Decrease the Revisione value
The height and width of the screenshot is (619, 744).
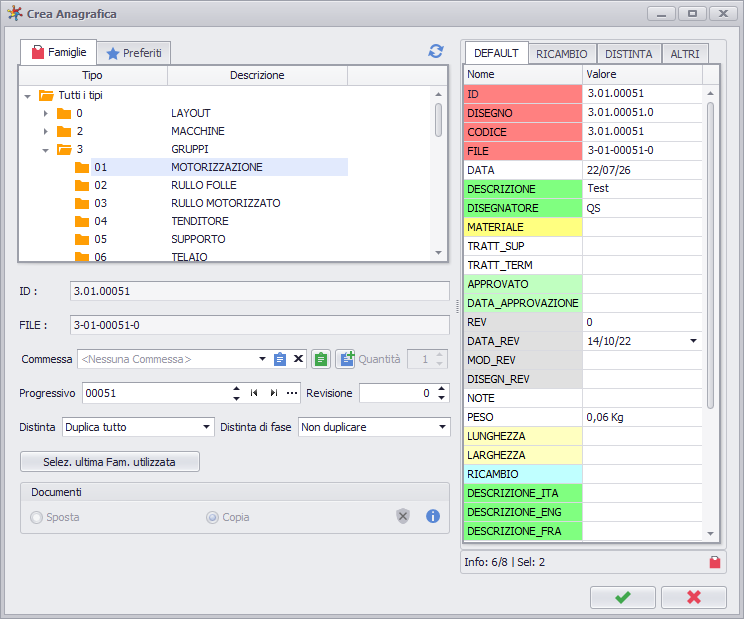442,397
